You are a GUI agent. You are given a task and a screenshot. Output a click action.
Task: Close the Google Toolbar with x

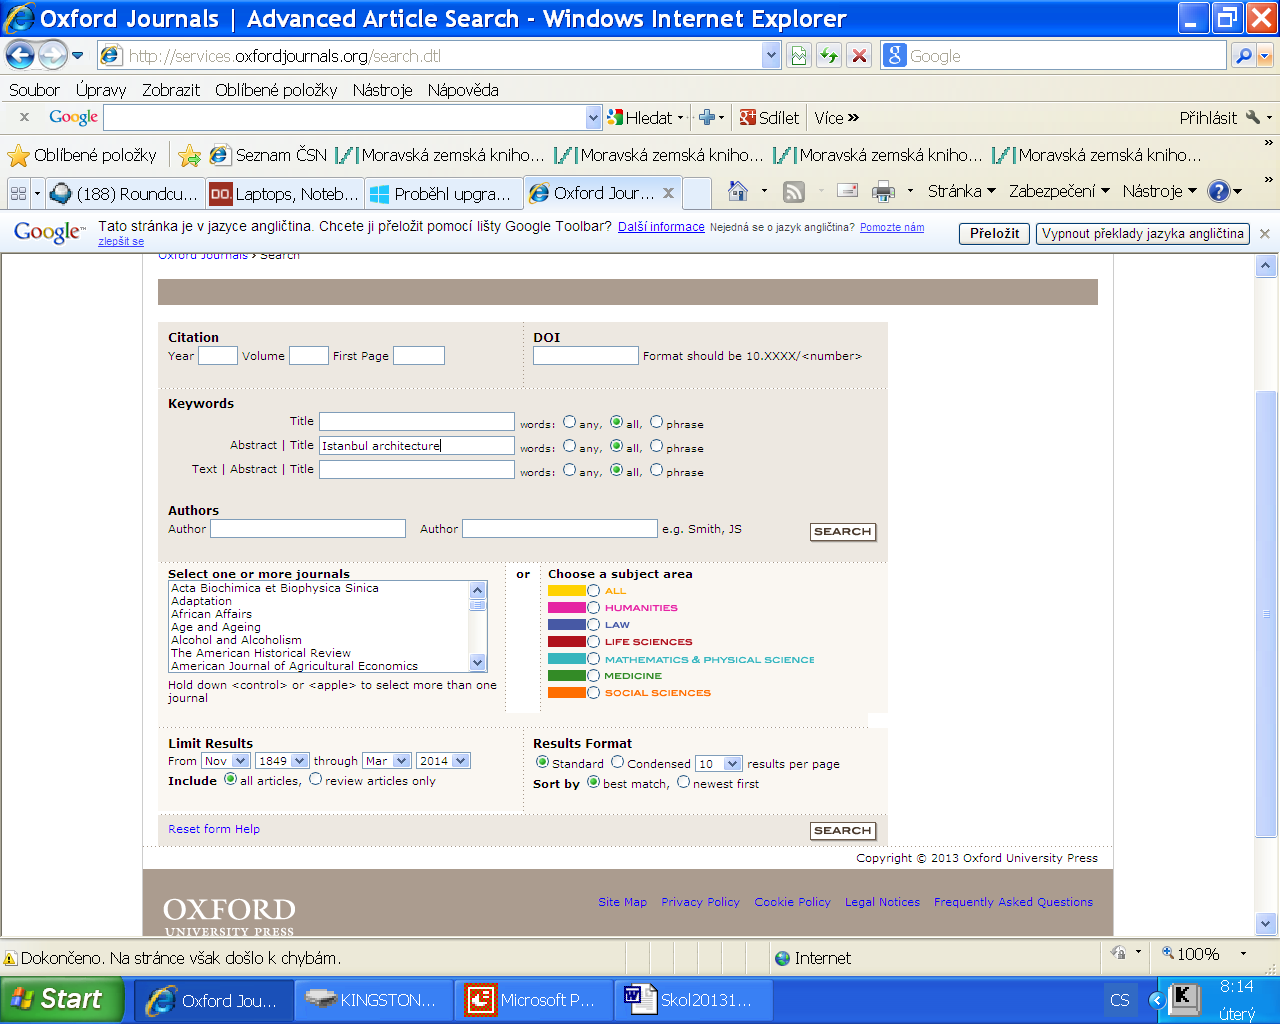tap(25, 118)
